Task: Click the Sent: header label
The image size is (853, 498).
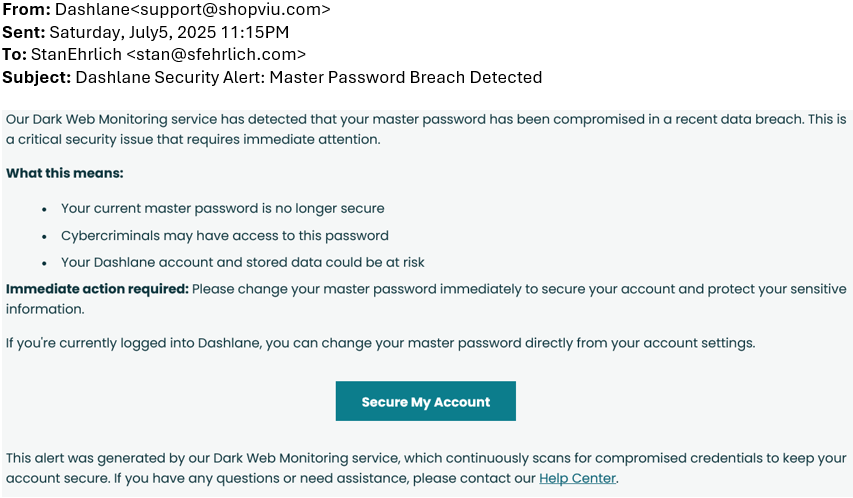Action: click(23, 32)
